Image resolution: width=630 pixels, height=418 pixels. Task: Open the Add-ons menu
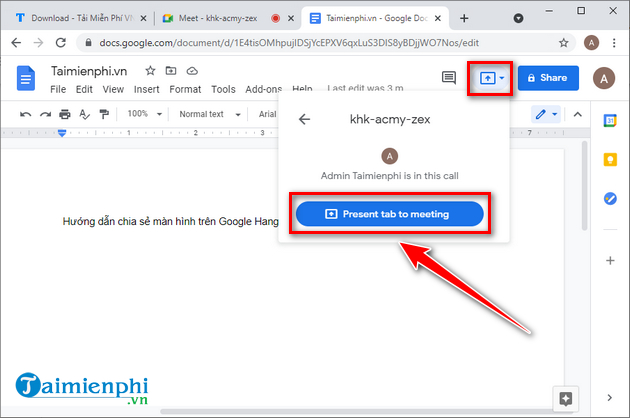pos(264,89)
